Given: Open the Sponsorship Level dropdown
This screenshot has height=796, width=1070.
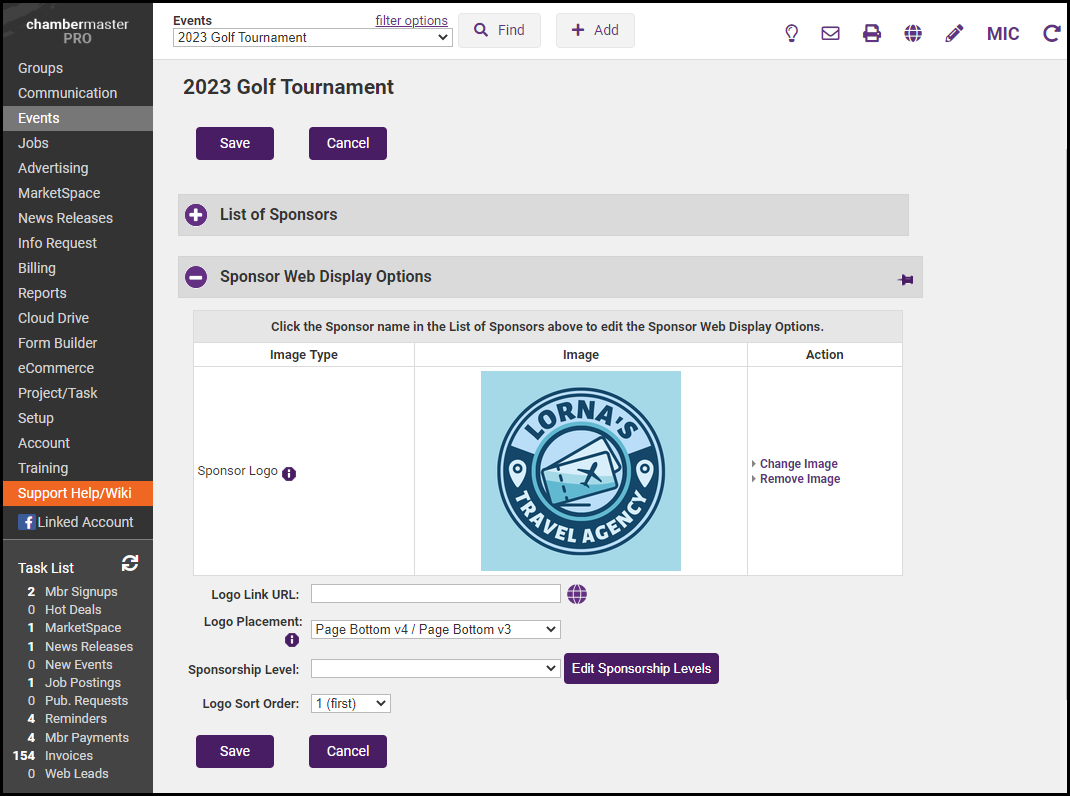Looking at the screenshot, I should tap(436, 668).
